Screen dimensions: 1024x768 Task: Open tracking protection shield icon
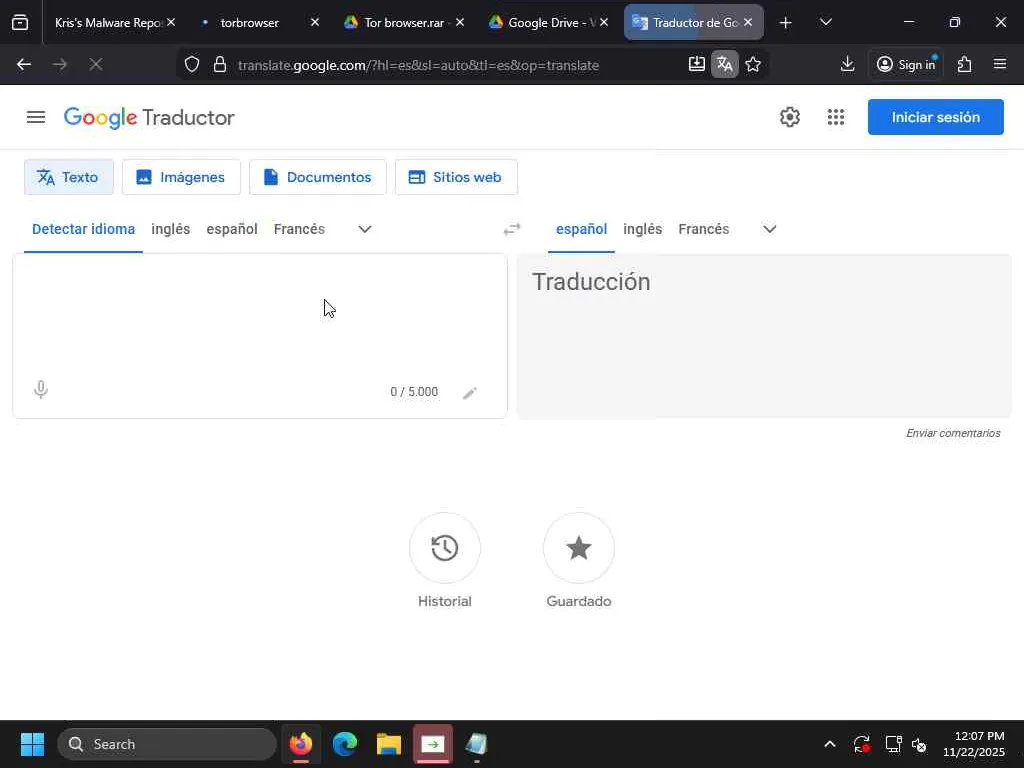click(x=191, y=65)
